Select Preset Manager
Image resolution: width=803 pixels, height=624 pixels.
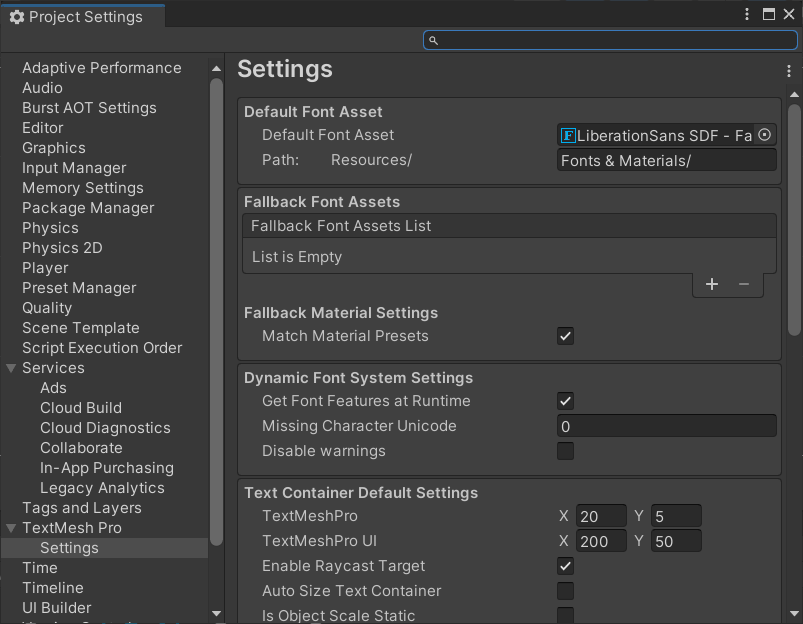[x=79, y=287]
